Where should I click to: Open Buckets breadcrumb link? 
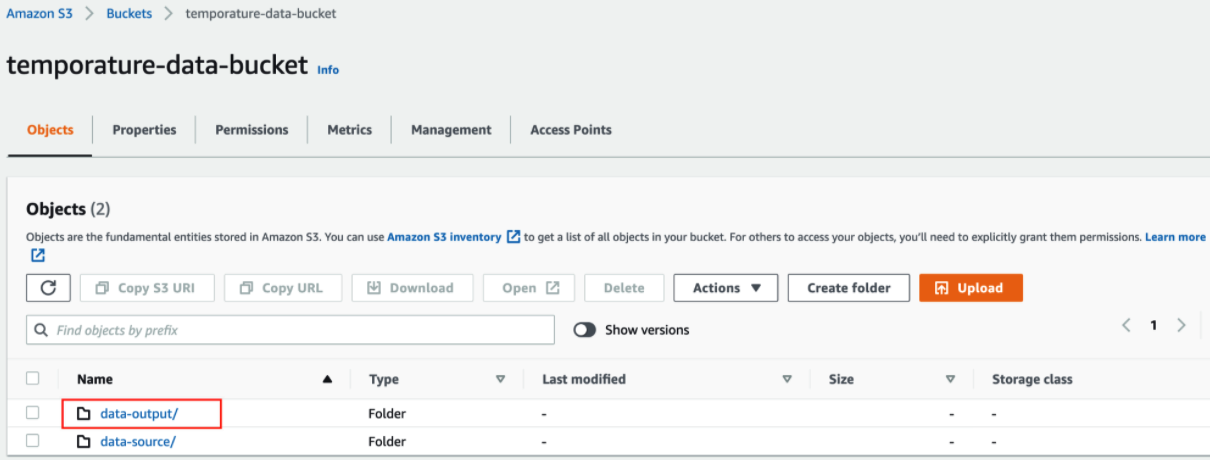click(130, 14)
